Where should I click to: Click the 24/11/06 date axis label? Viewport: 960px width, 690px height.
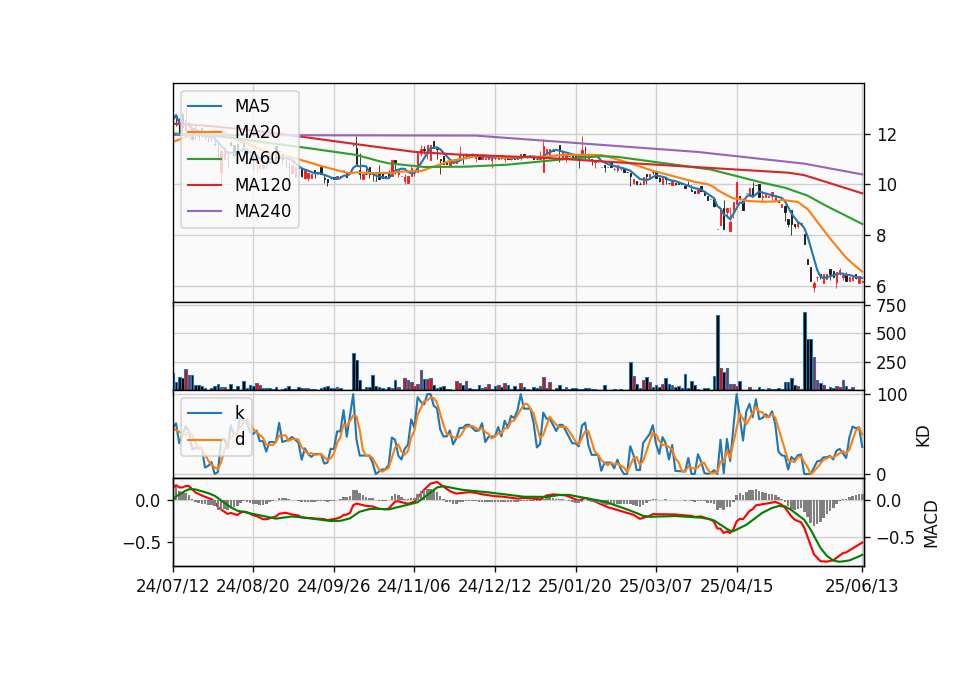coord(414,586)
